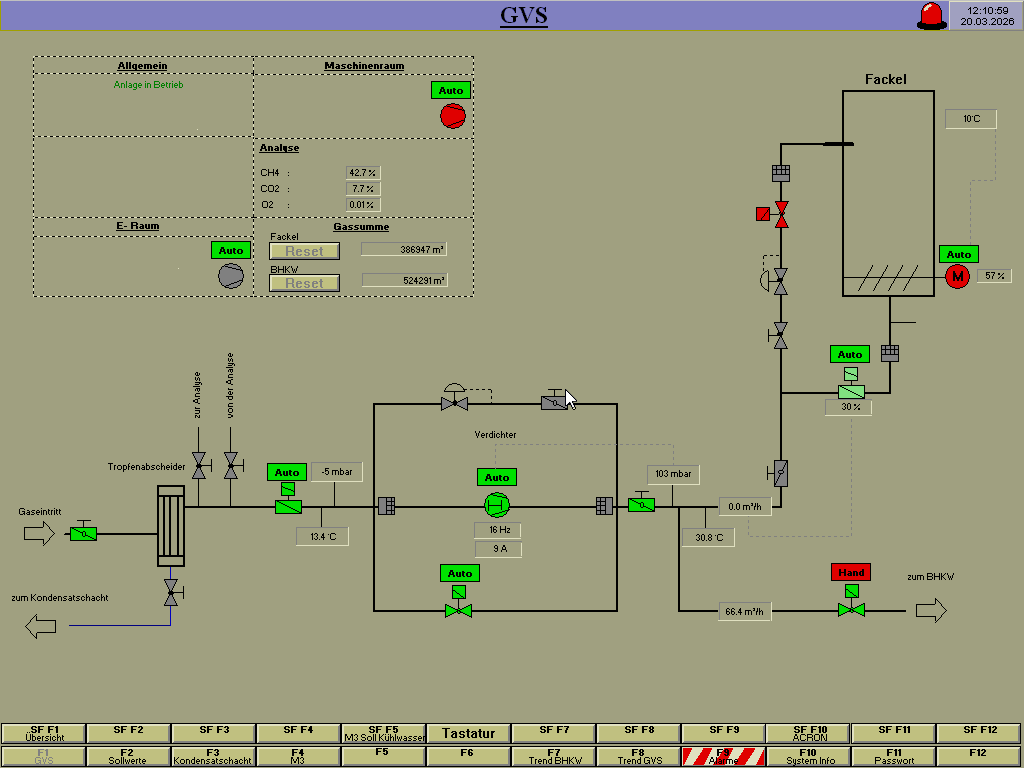Click the O2 0.01 % value

pyautogui.click(x=363, y=204)
